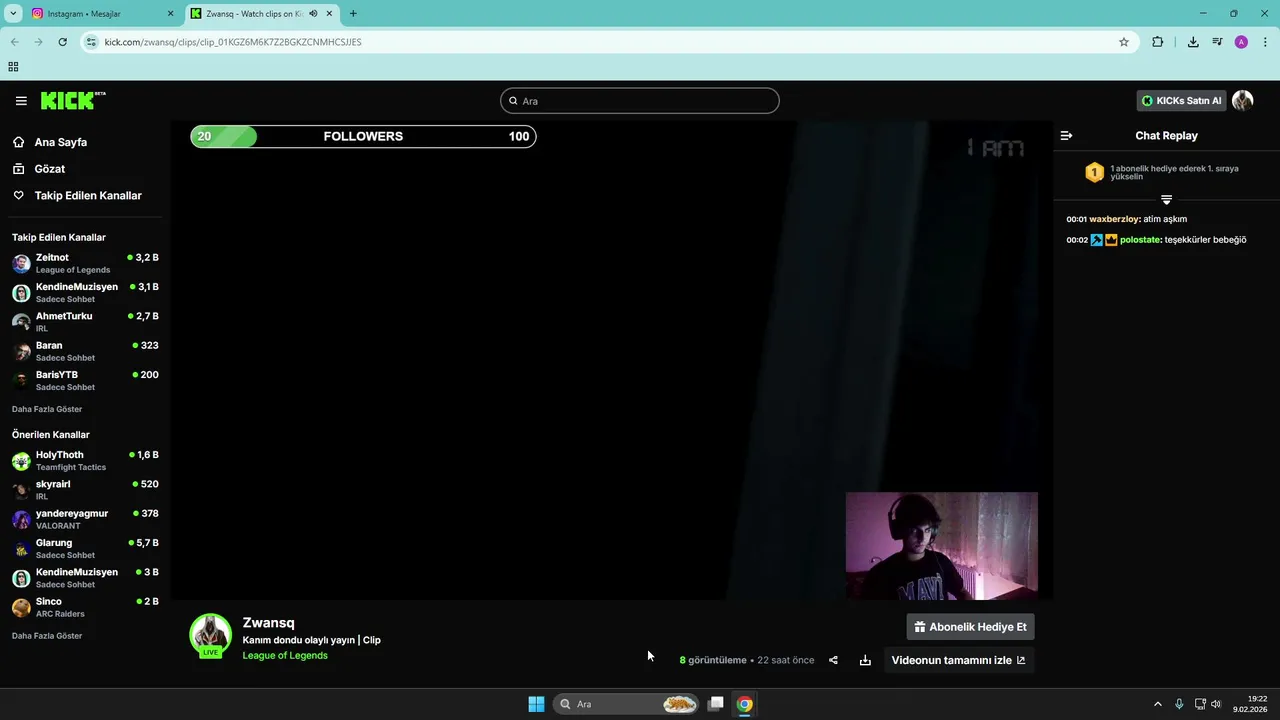The height and width of the screenshot is (720, 1280).
Task: Close the Instagram tab
Action: 170,14
